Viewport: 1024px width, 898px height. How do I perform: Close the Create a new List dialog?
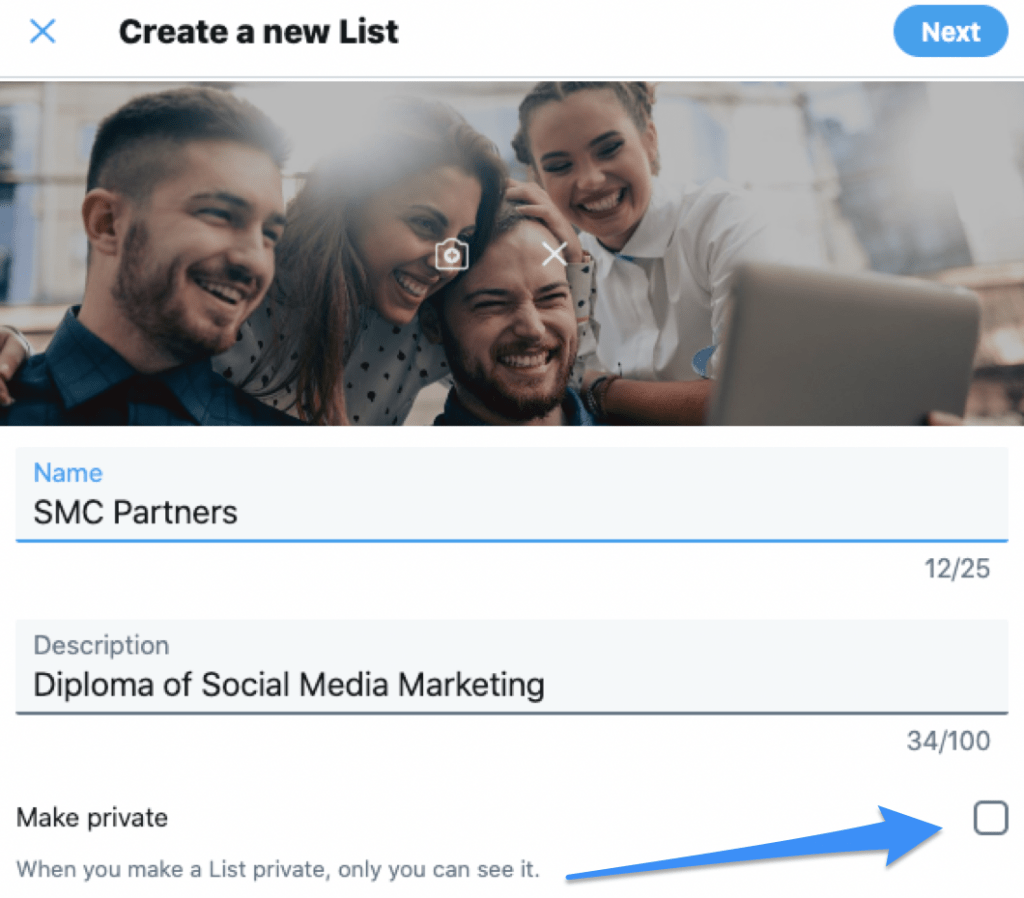(42, 31)
